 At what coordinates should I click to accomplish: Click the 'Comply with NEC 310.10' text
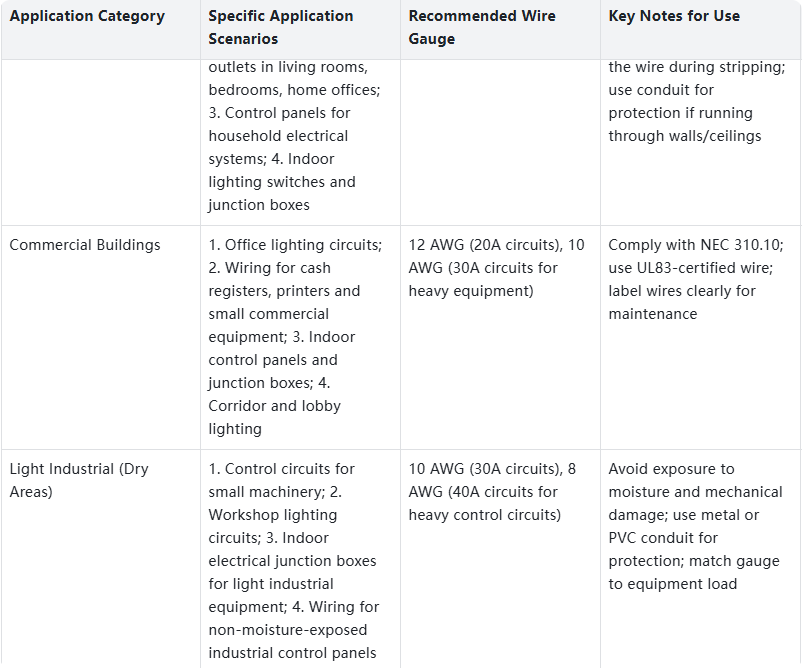pos(694,245)
